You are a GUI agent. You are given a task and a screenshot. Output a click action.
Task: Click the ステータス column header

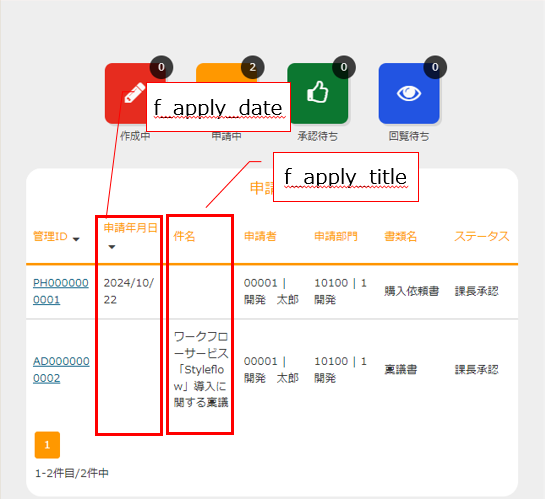click(x=482, y=236)
